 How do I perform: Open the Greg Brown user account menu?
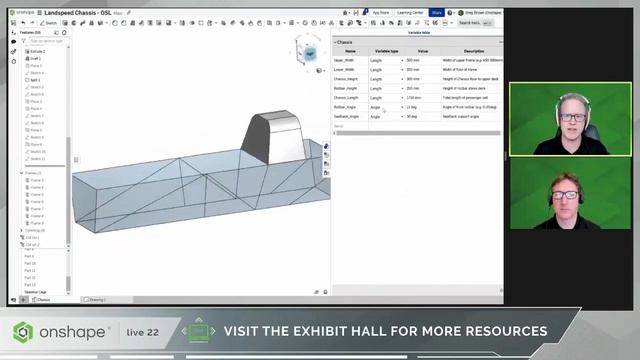tap(480, 13)
